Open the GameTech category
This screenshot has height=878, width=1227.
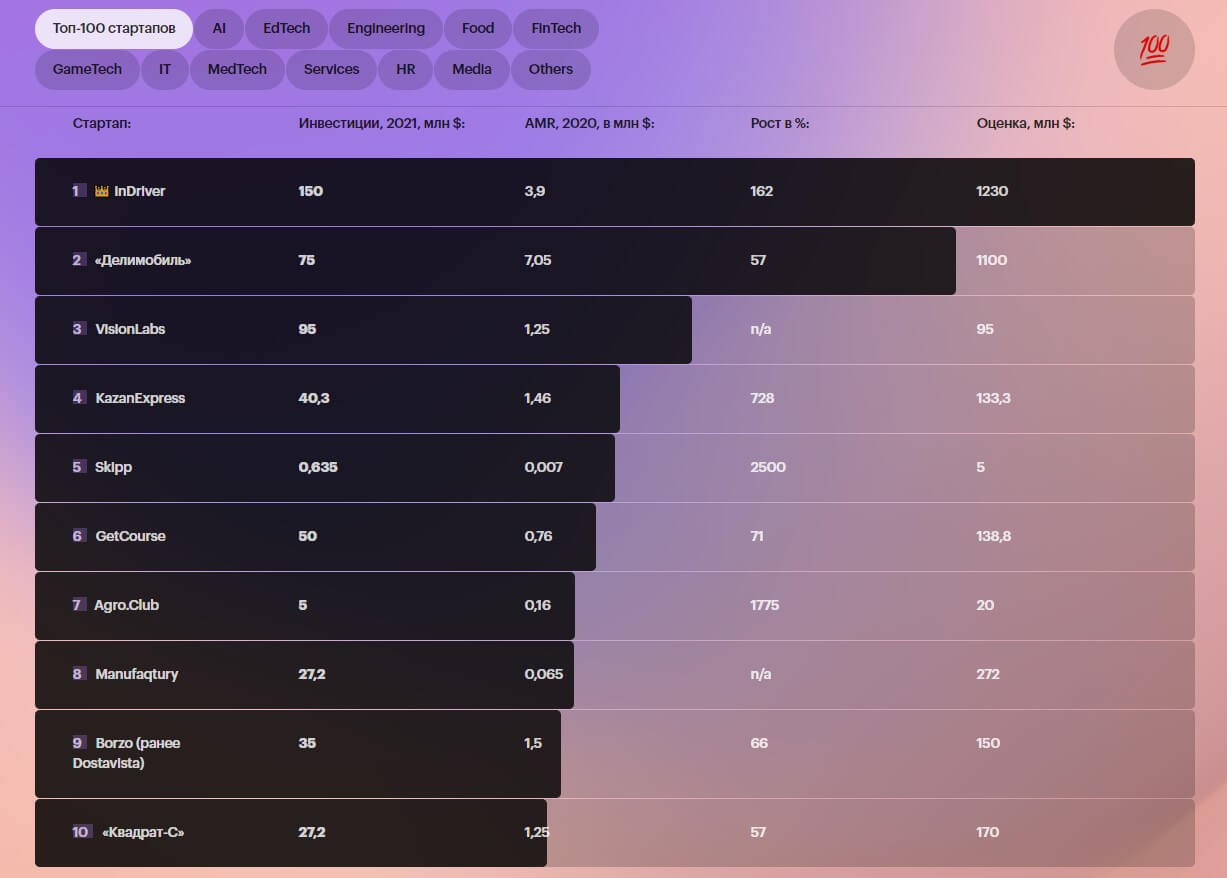pyautogui.click(x=87, y=70)
